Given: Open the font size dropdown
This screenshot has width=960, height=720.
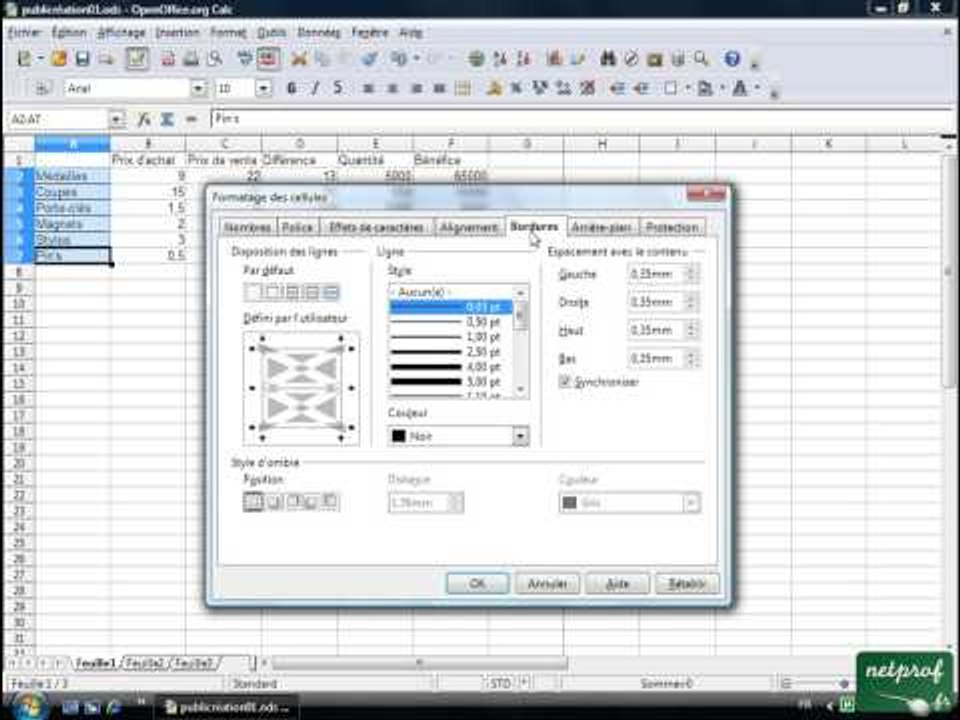Looking at the screenshot, I should (x=263, y=88).
